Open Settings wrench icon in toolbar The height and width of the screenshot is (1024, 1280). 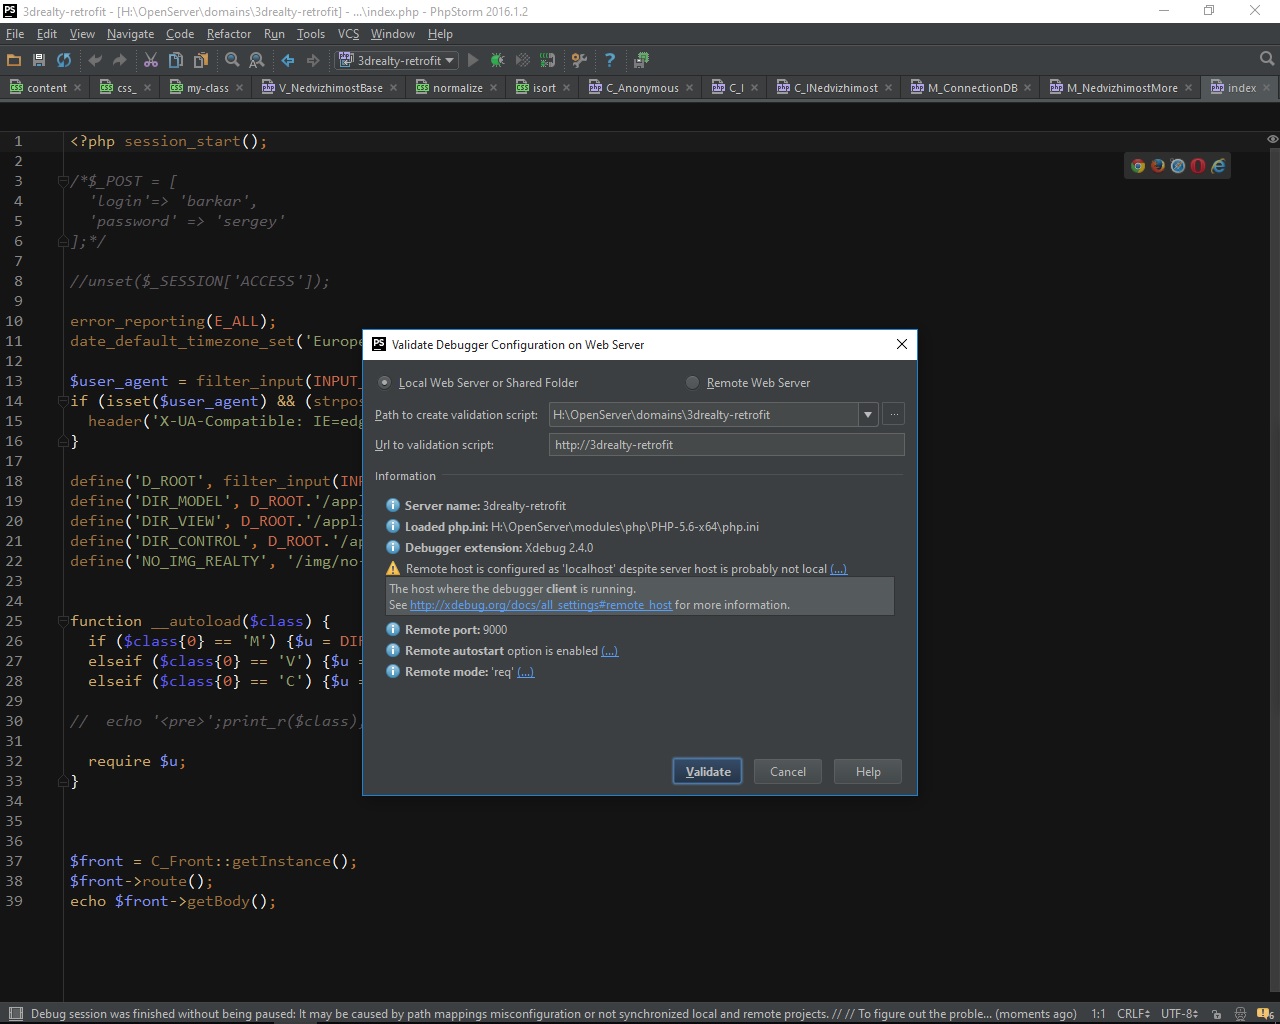(579, 60)
